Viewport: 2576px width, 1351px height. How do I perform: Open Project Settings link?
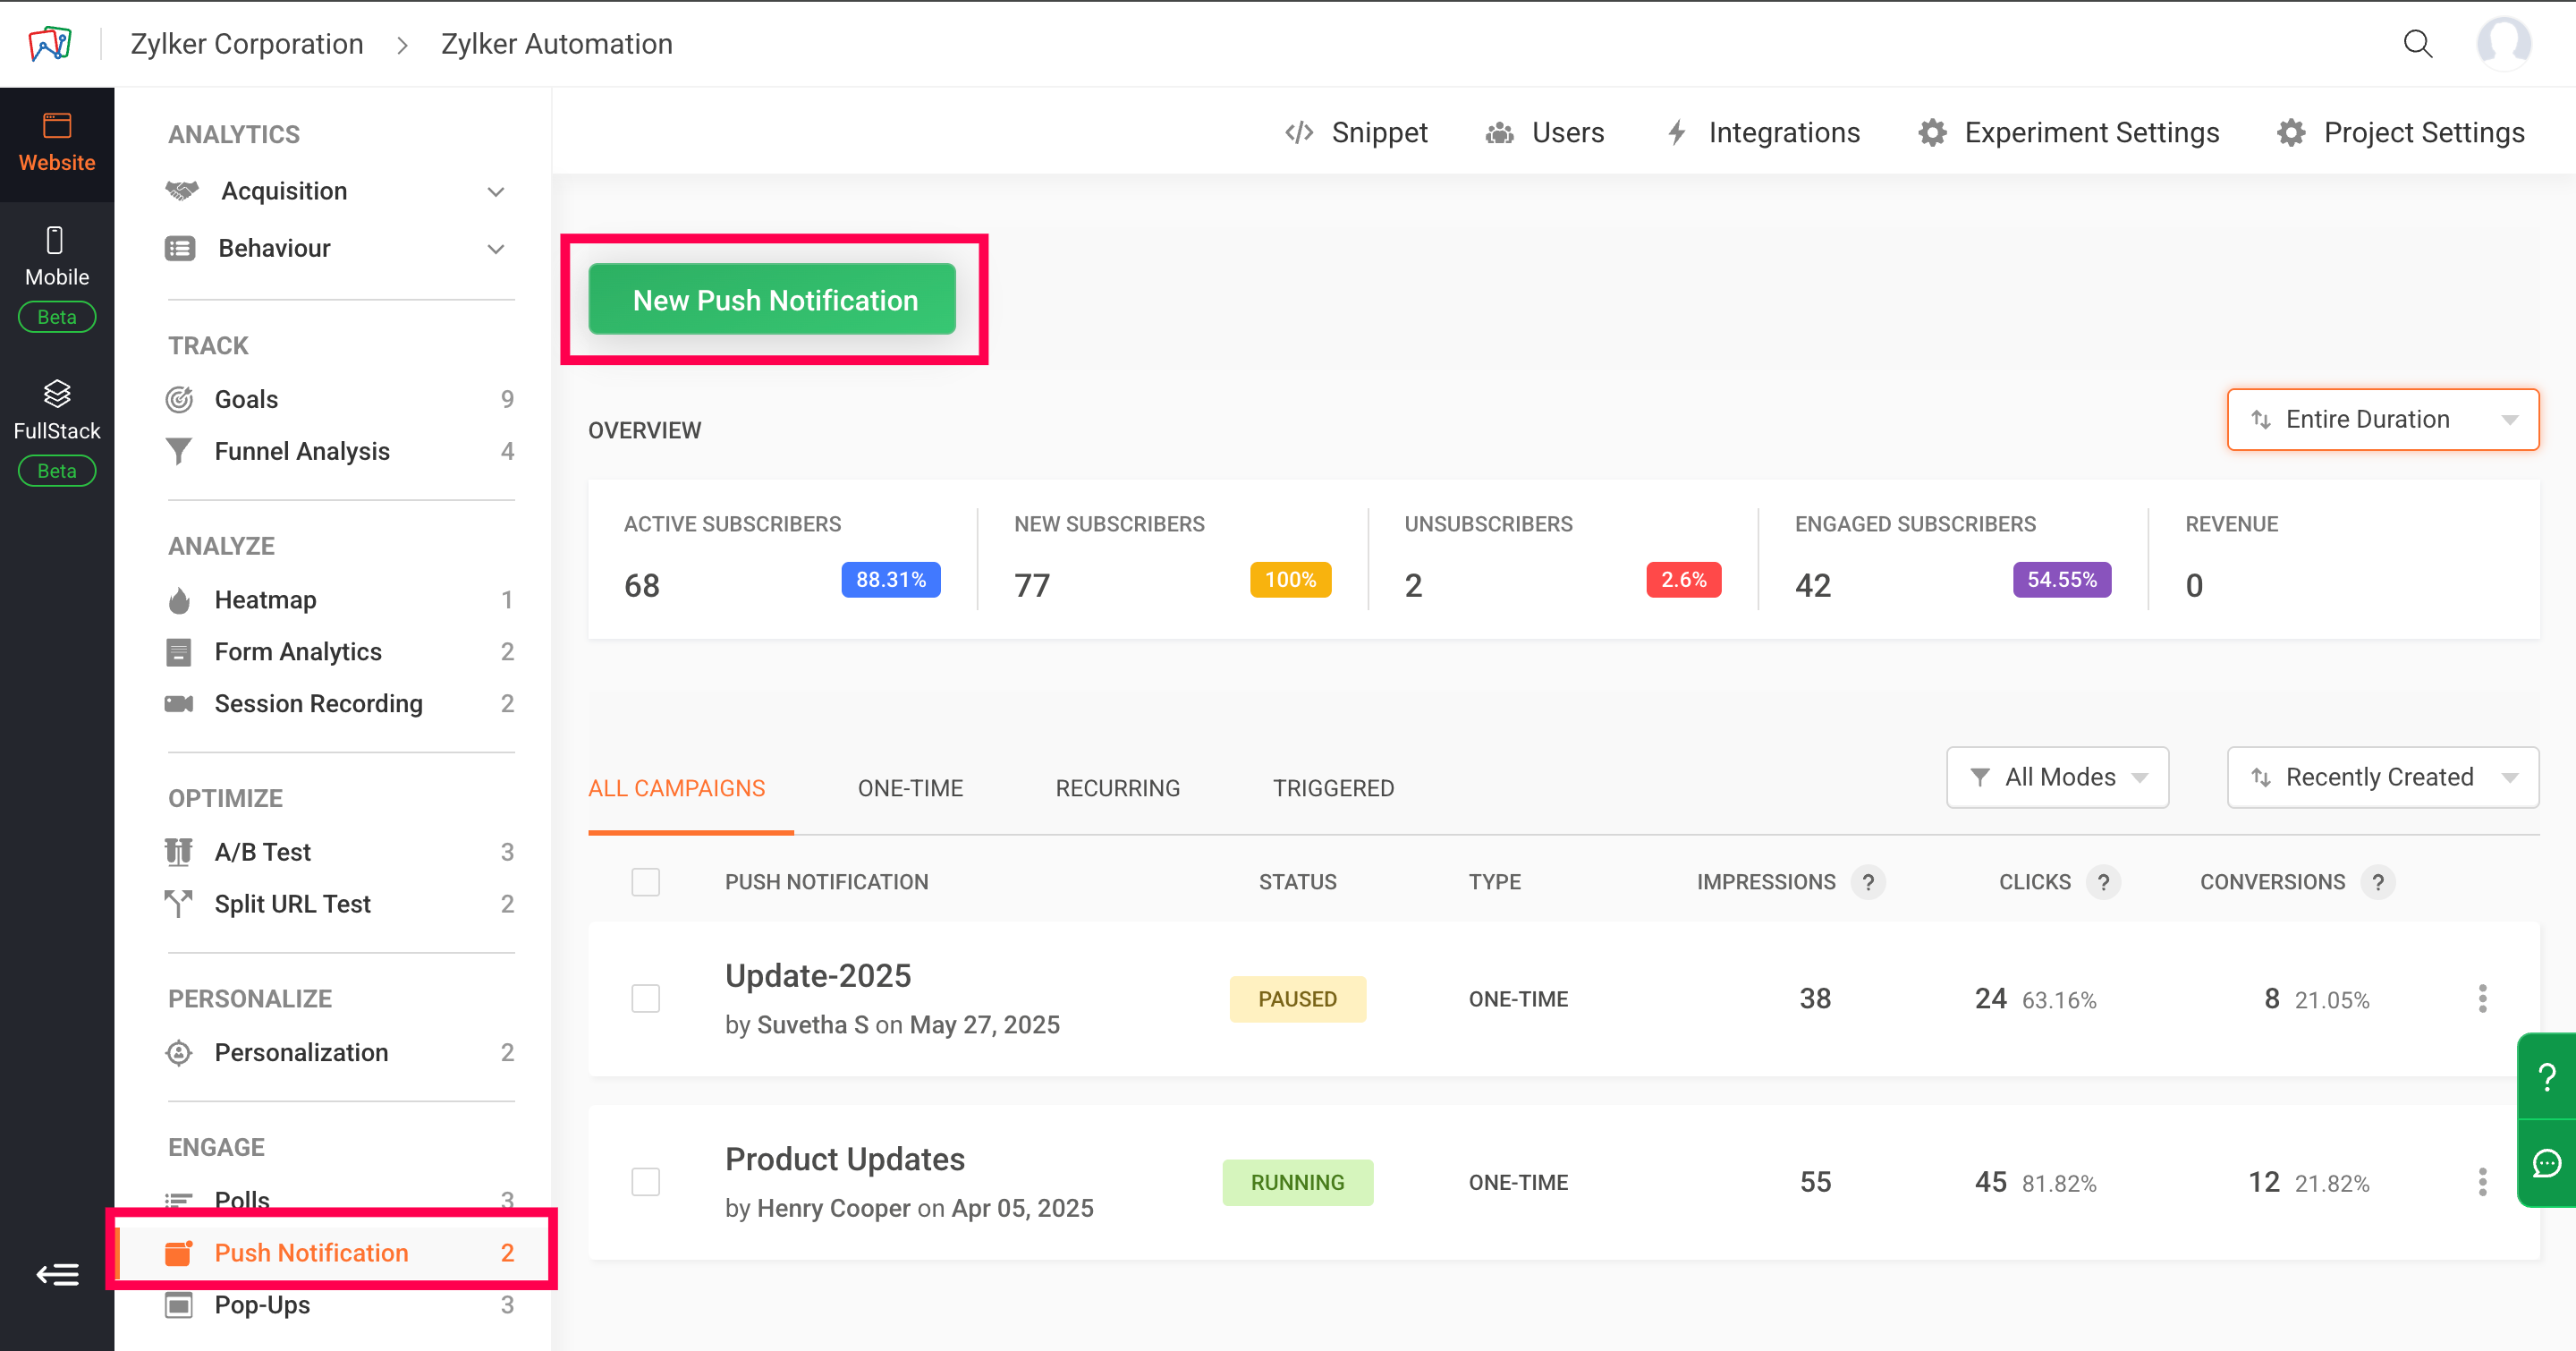(2401, 133)
